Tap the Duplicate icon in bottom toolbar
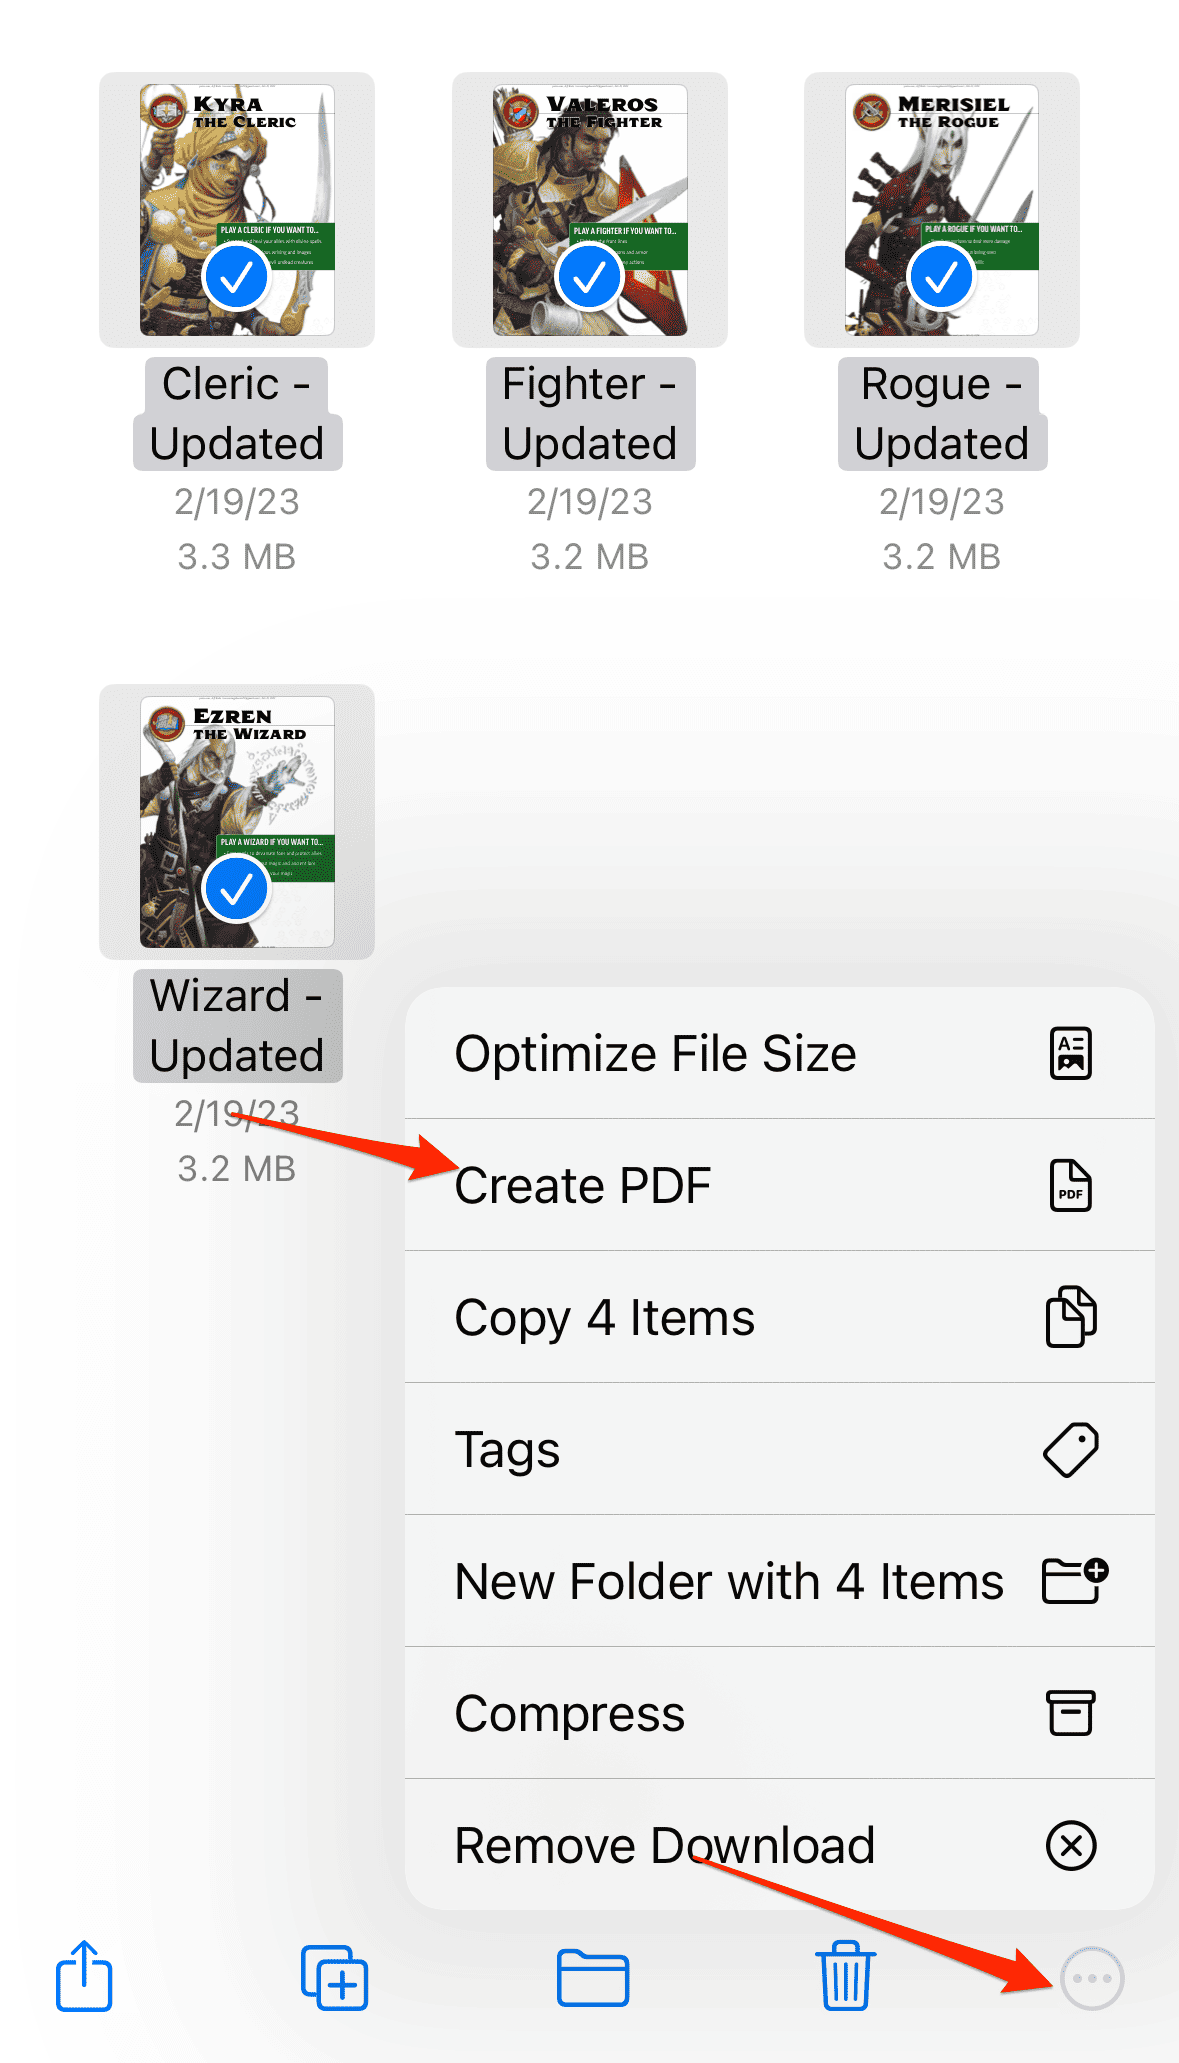 (x=335, y=1977)
